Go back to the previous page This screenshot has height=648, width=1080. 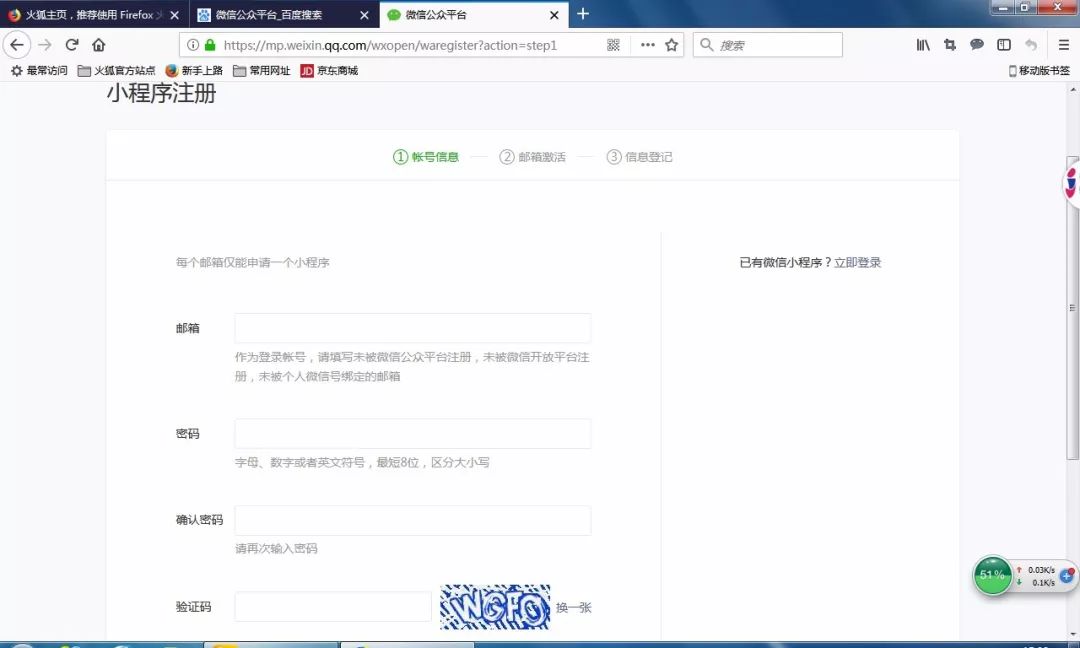point(17,45)
